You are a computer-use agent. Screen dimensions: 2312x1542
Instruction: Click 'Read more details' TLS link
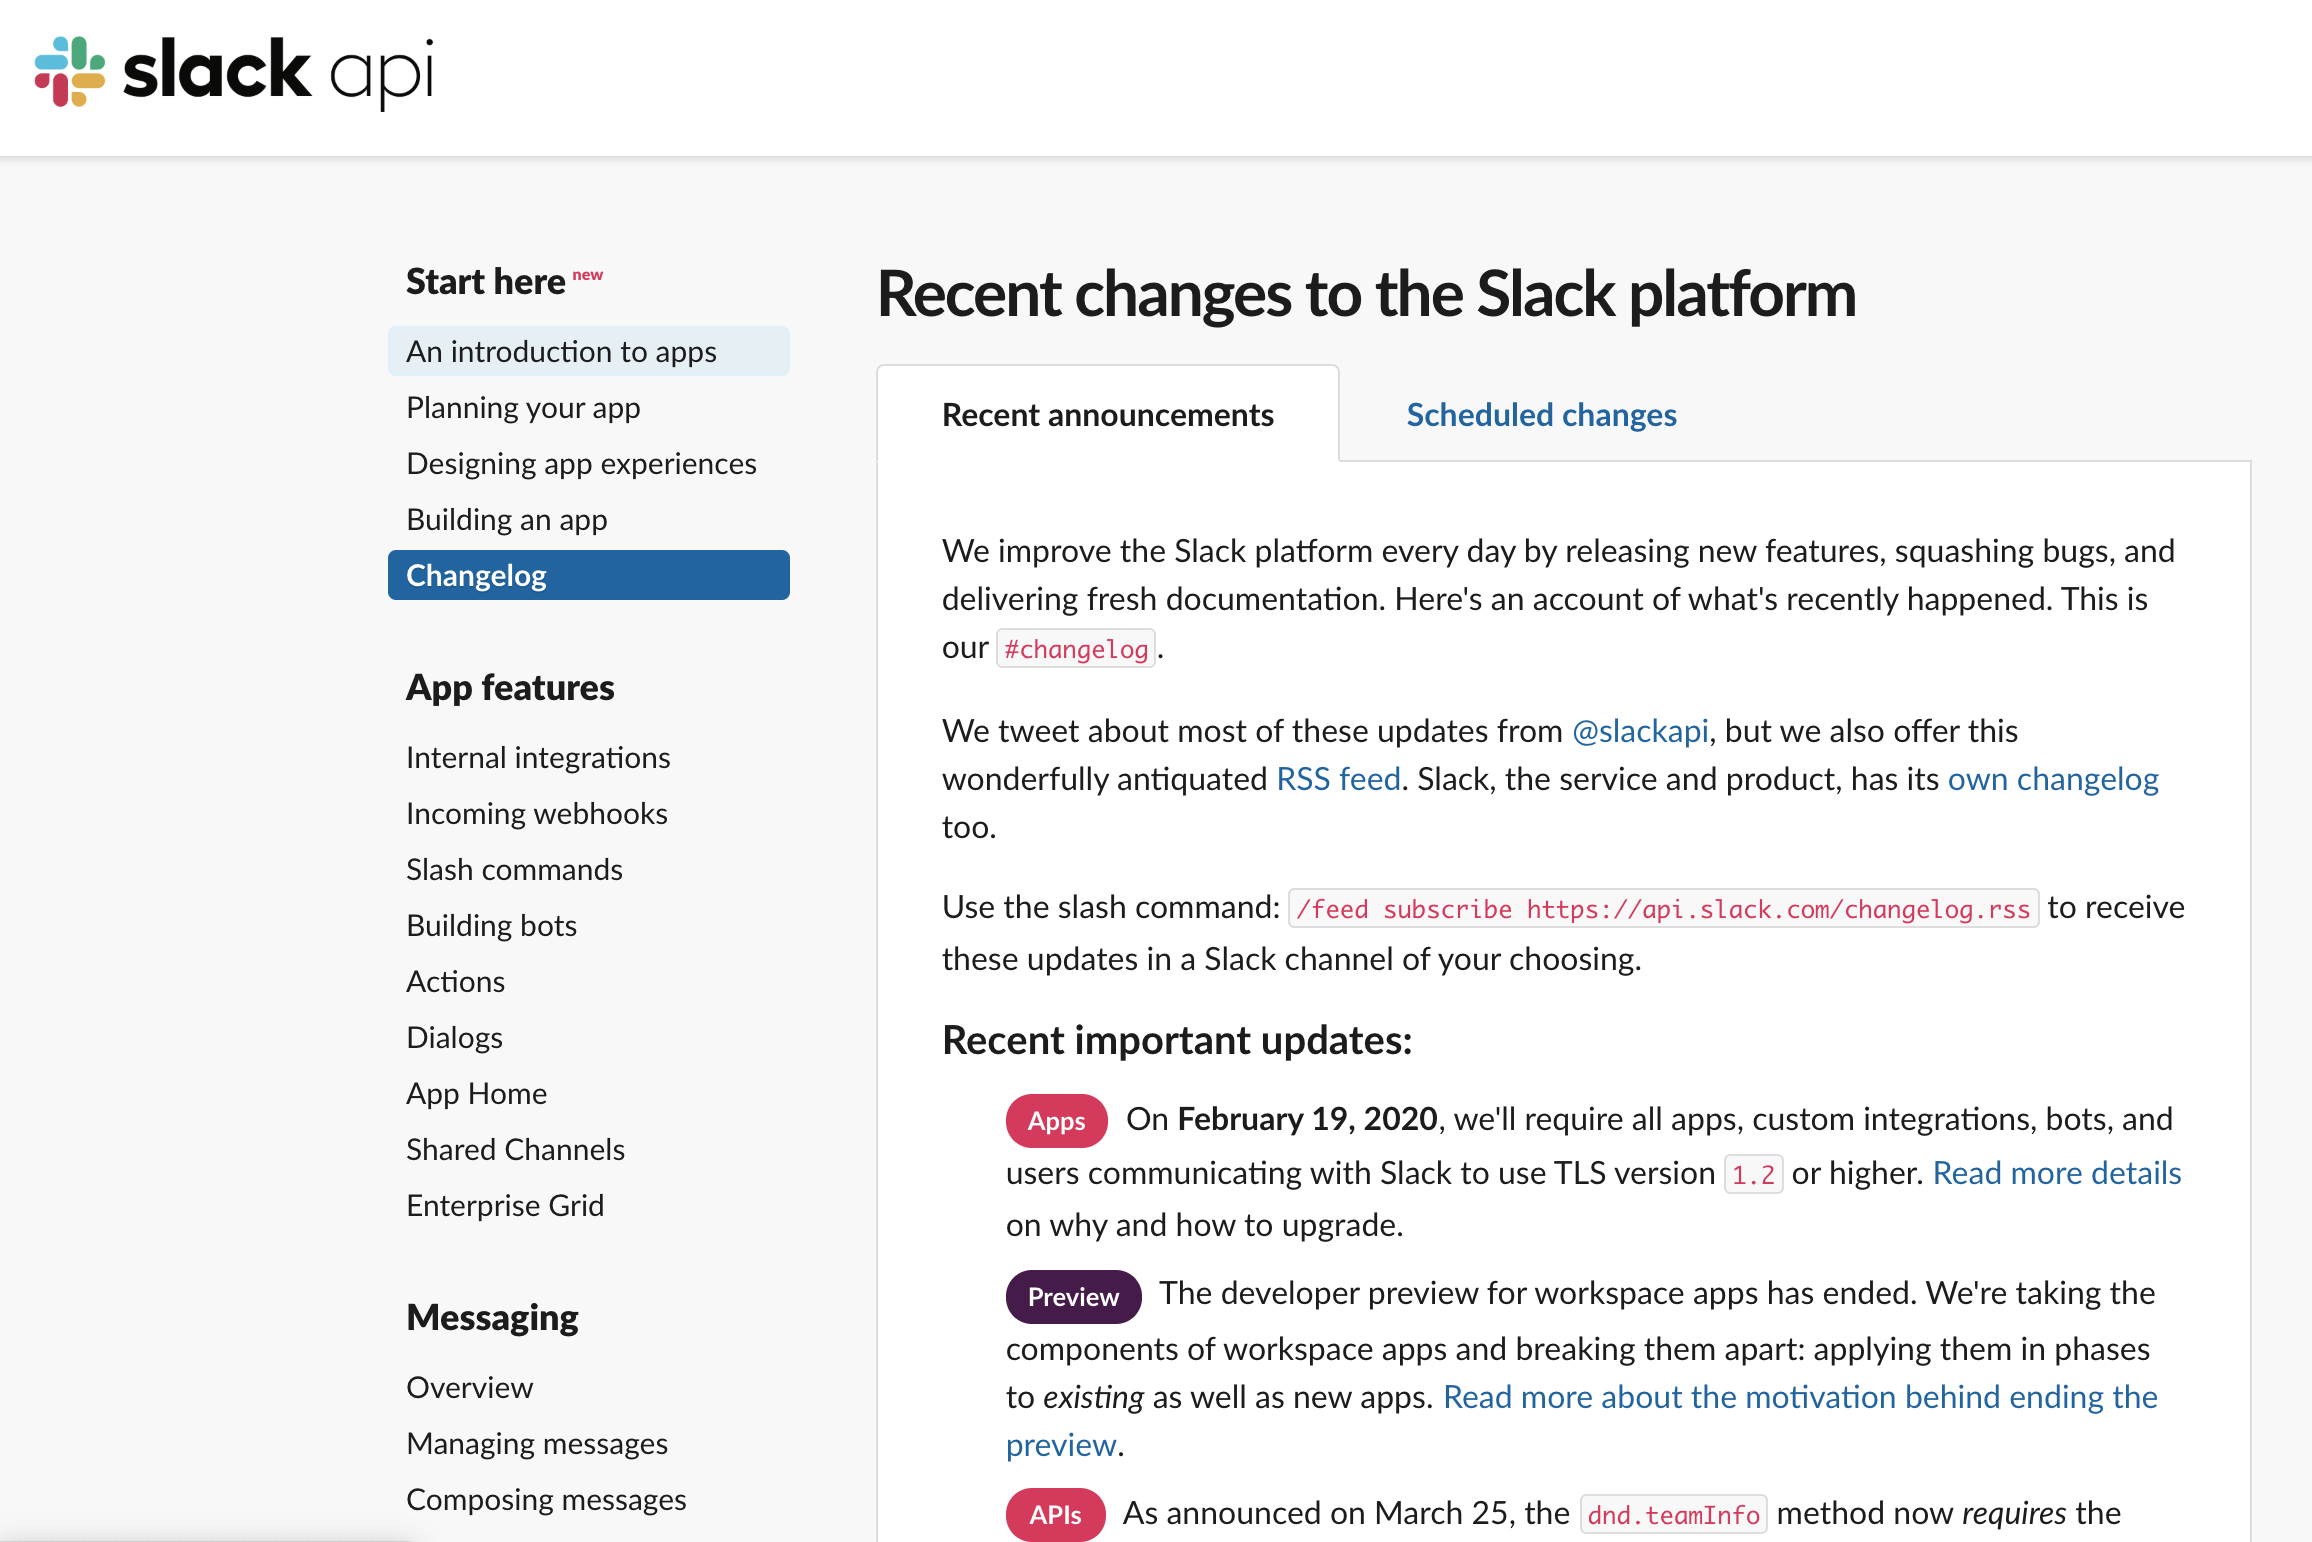pyautogui.click(x=2056, y=1173)
